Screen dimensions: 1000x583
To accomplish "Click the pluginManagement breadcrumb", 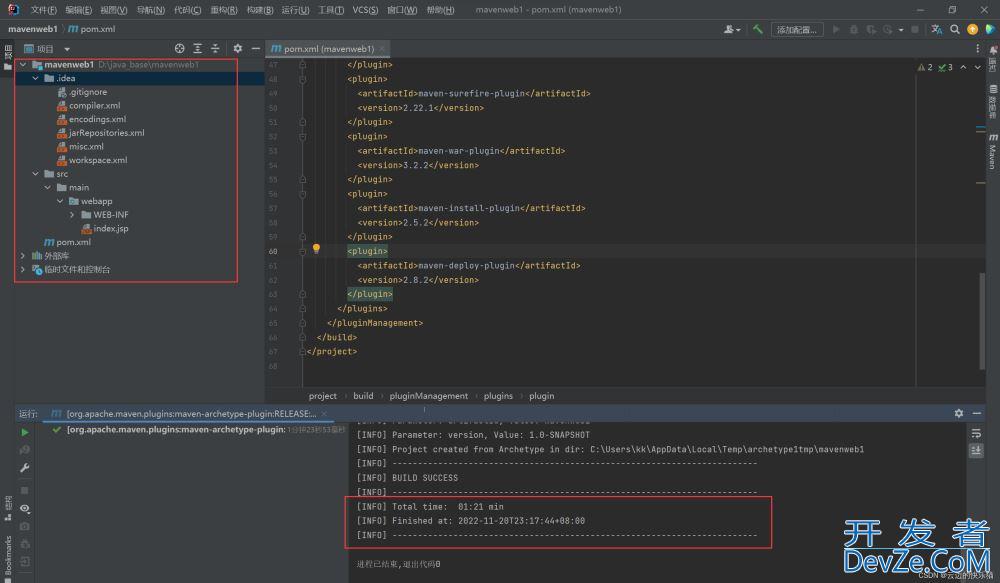I will (x=429, y=395).
